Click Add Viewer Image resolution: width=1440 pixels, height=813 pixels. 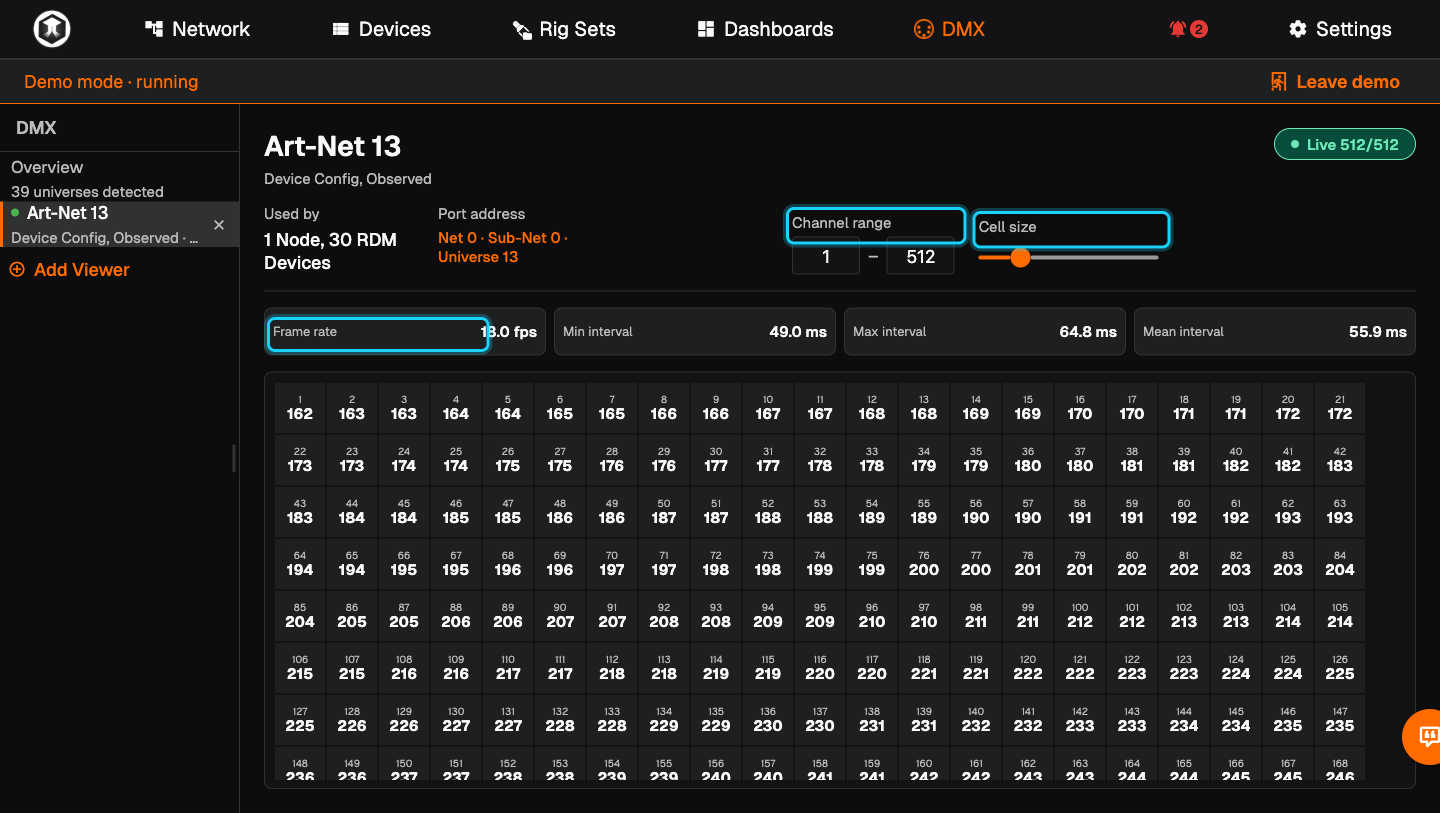click(69, 270)
